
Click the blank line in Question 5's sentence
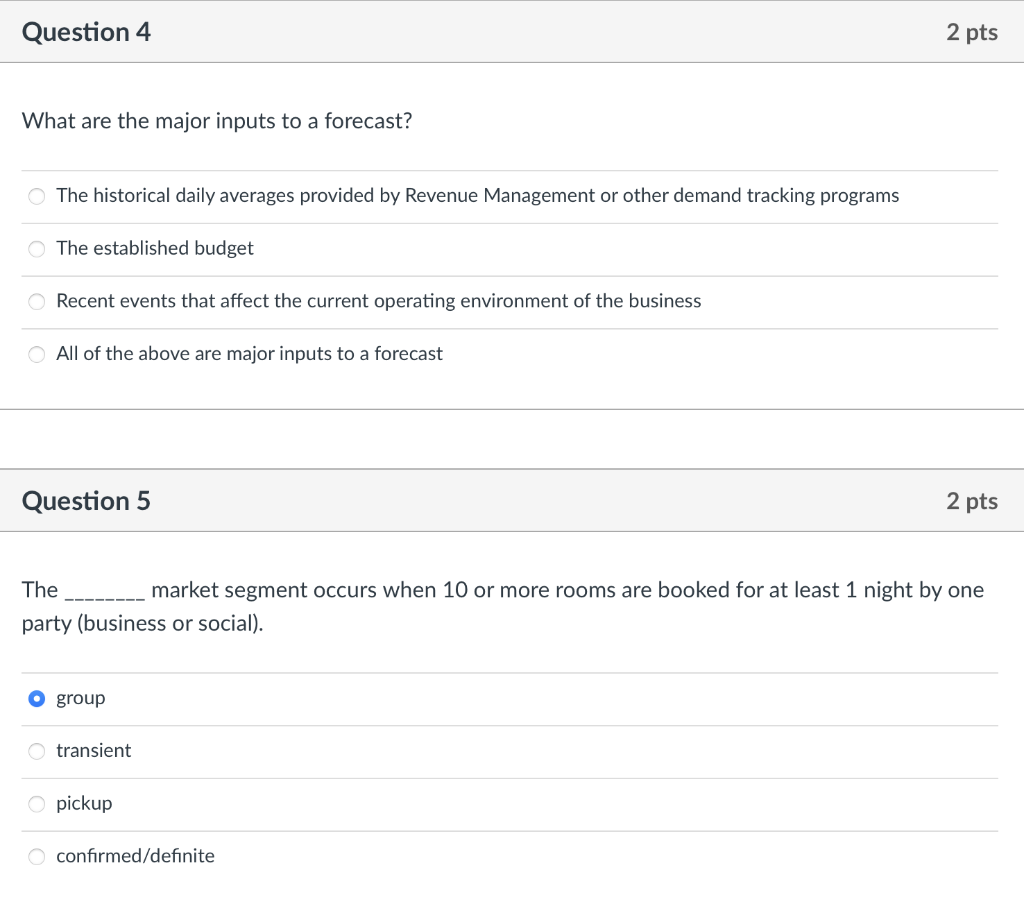[x=104, y=593]
